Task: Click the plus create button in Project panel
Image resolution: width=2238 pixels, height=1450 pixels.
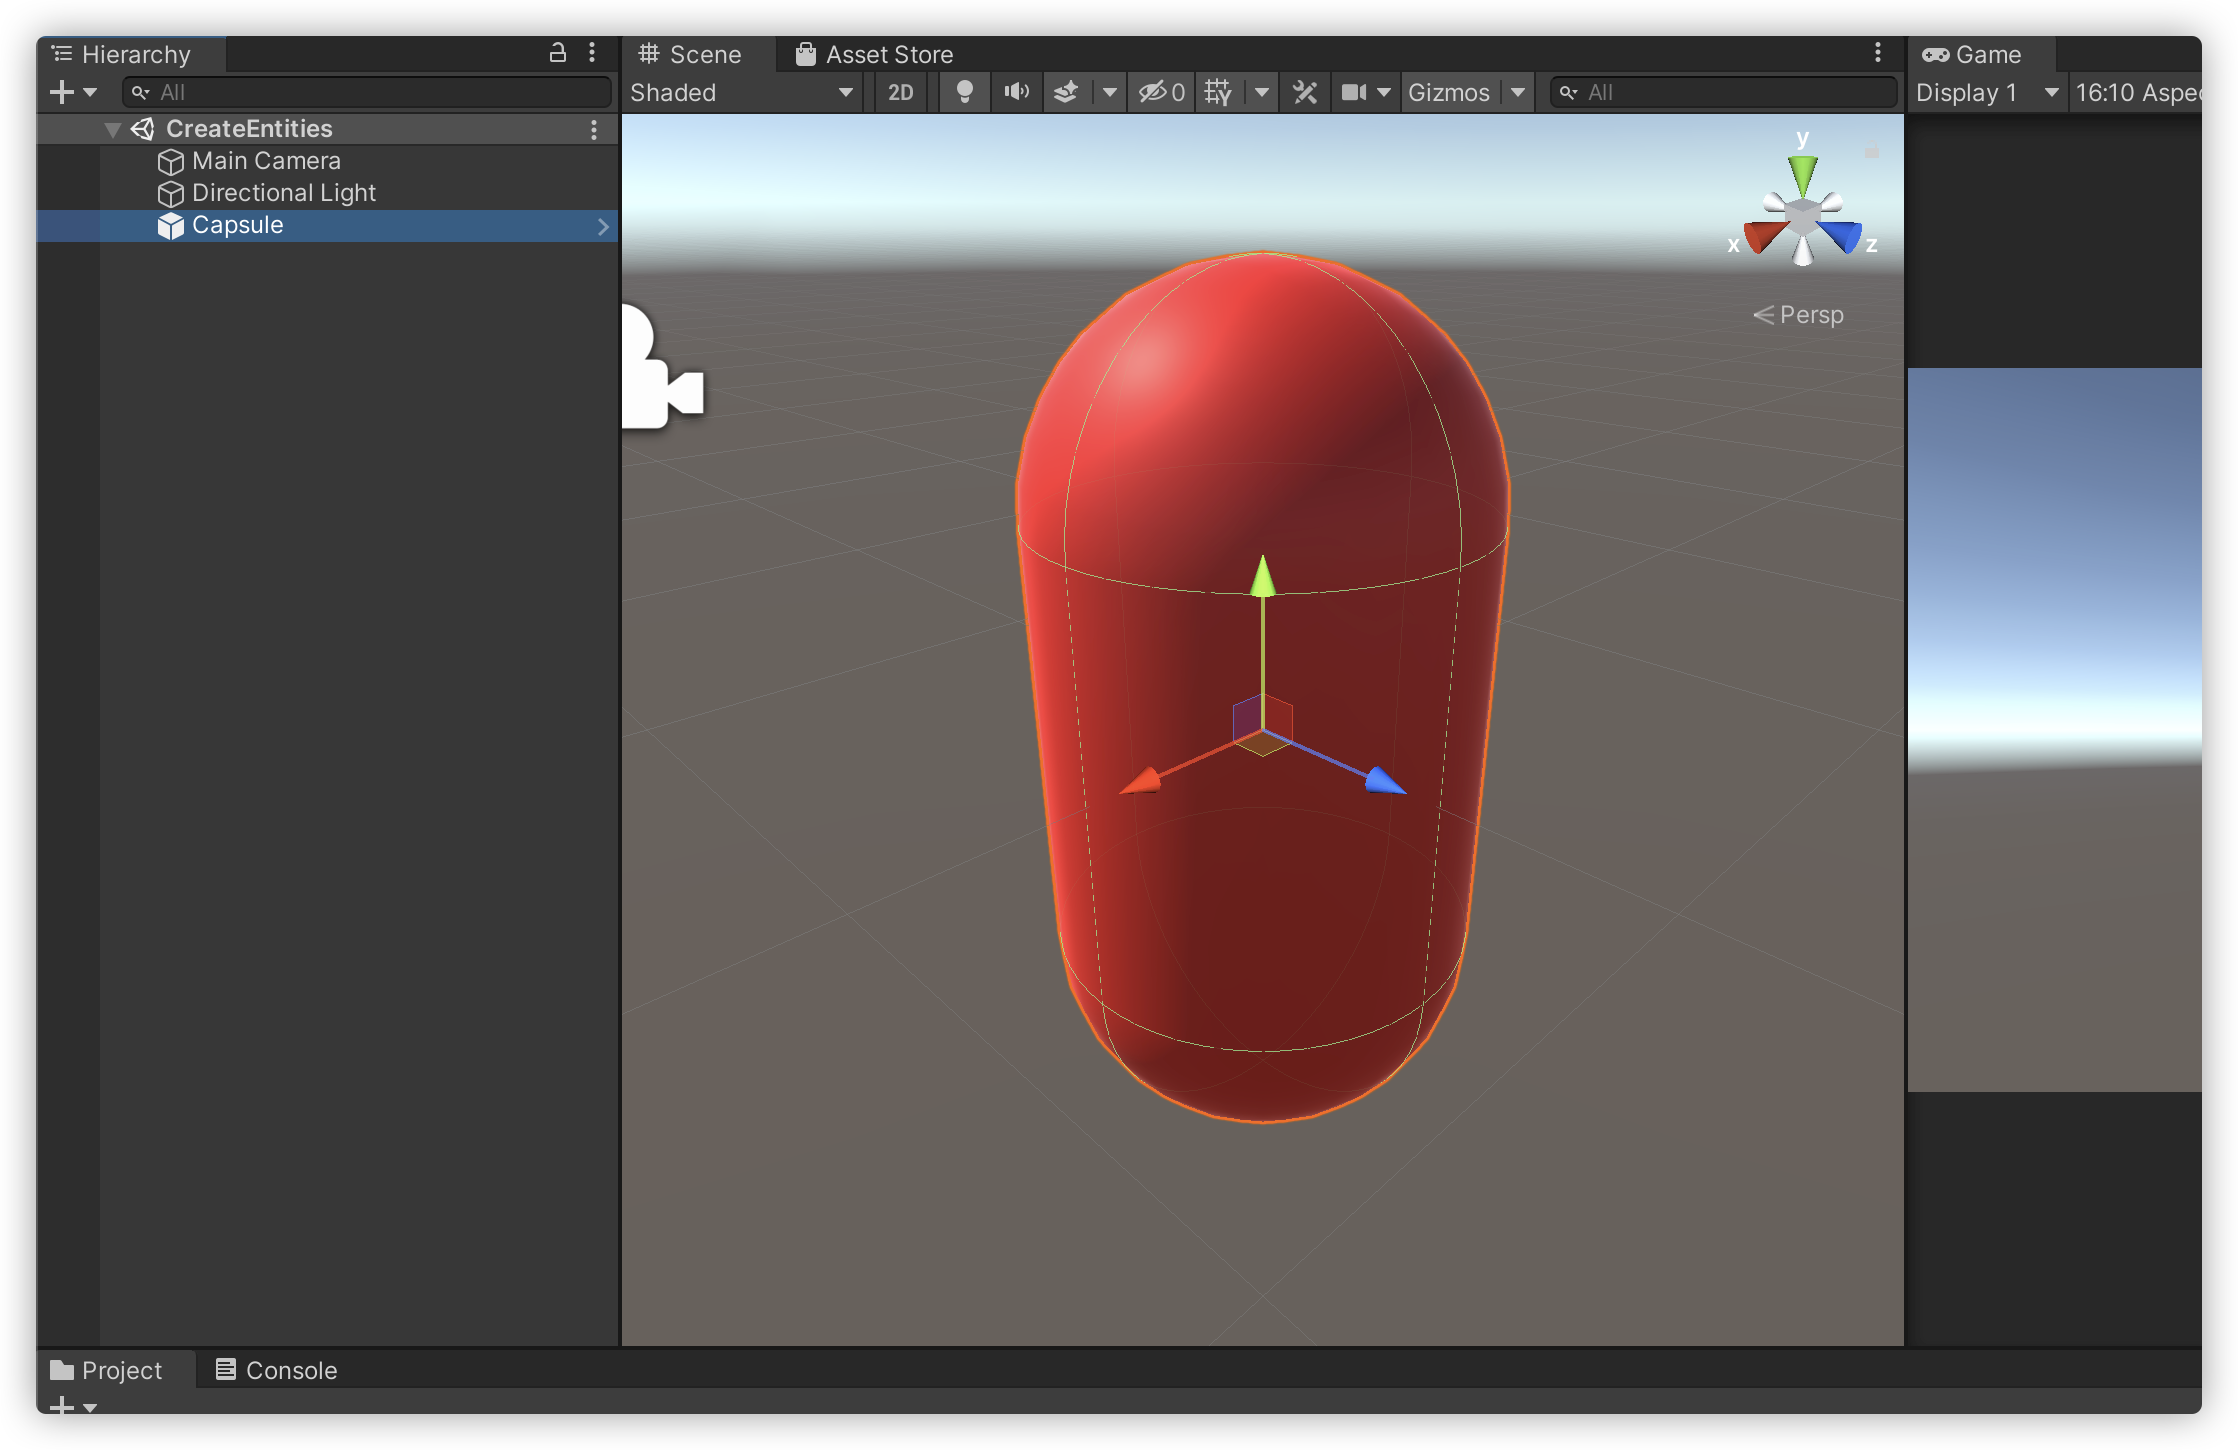Action: coord(62,1406)
